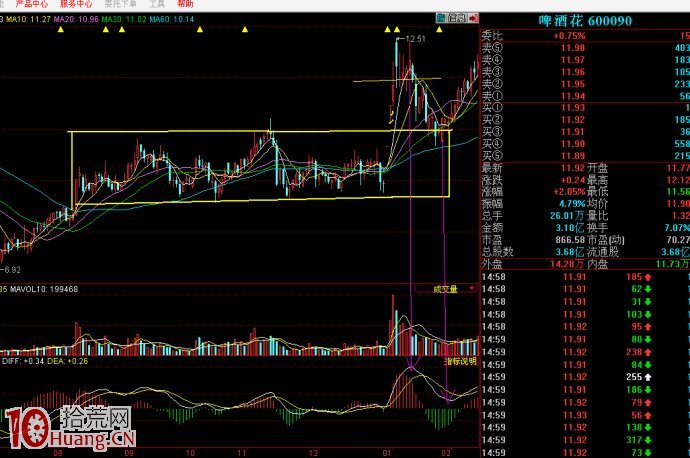This screenshot has height=458, width=690.
Task: Click the 振幅 4.79% value
Action: coord(572,204)
